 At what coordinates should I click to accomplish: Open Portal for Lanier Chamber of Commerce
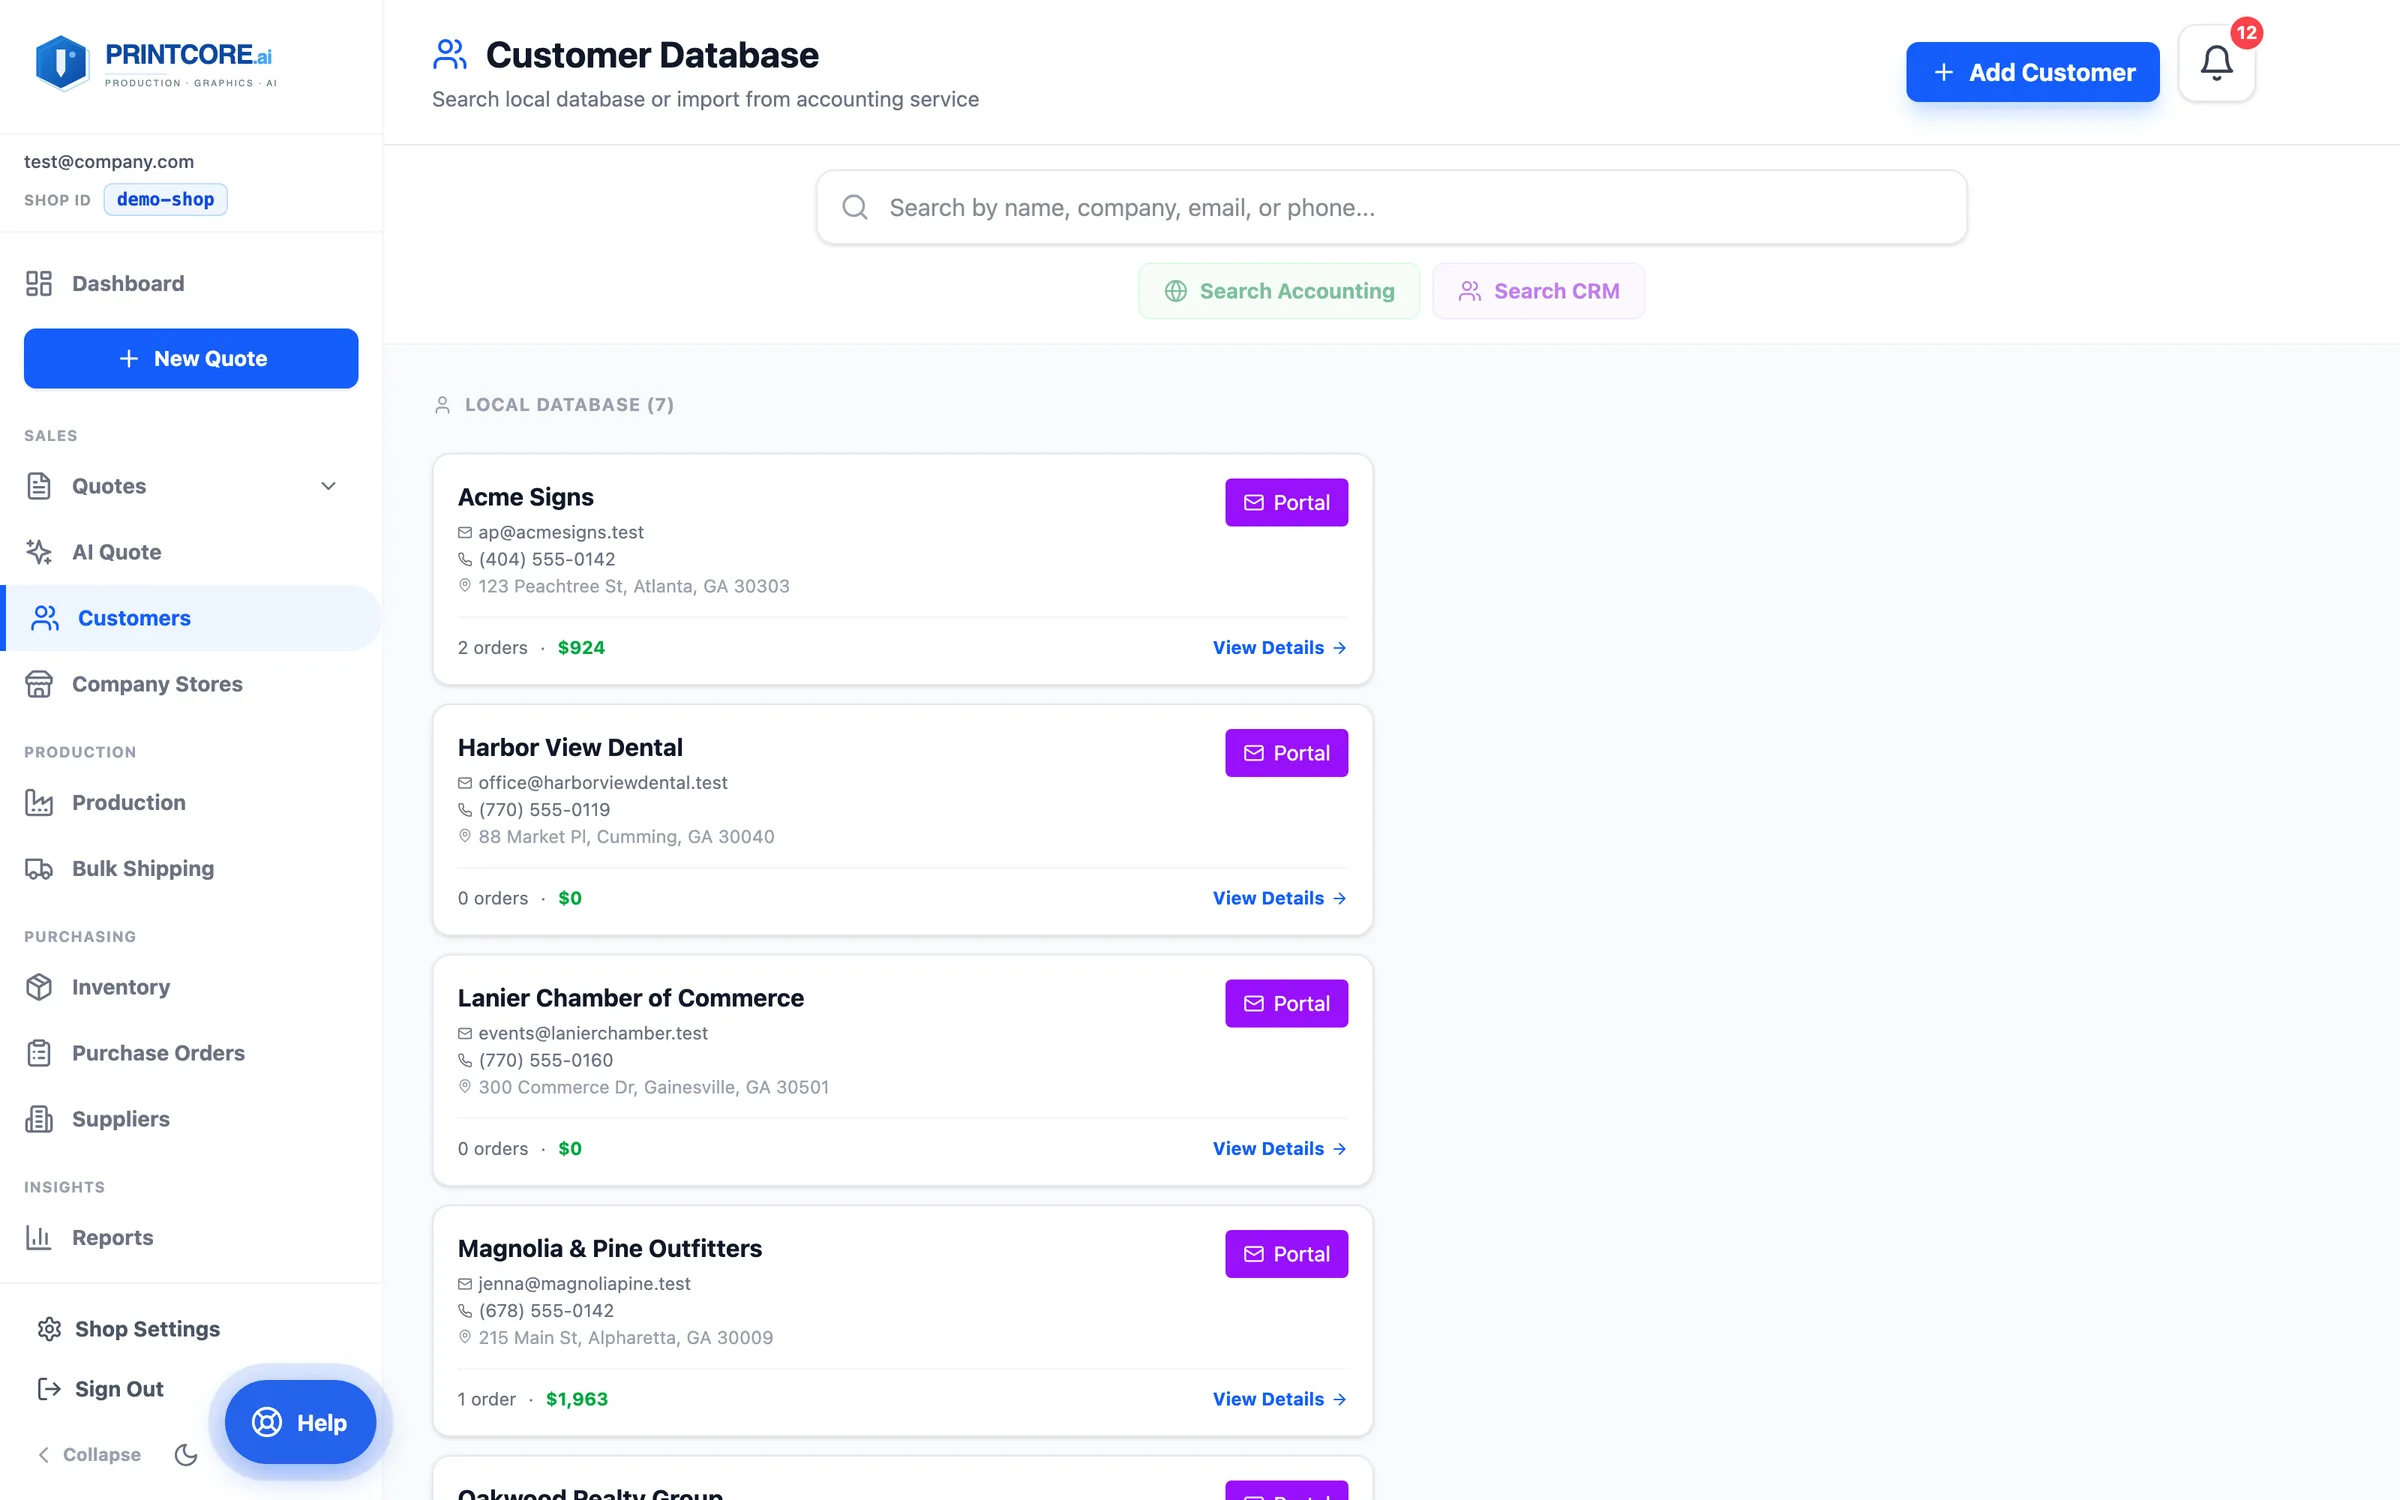pos(1286,1003)
